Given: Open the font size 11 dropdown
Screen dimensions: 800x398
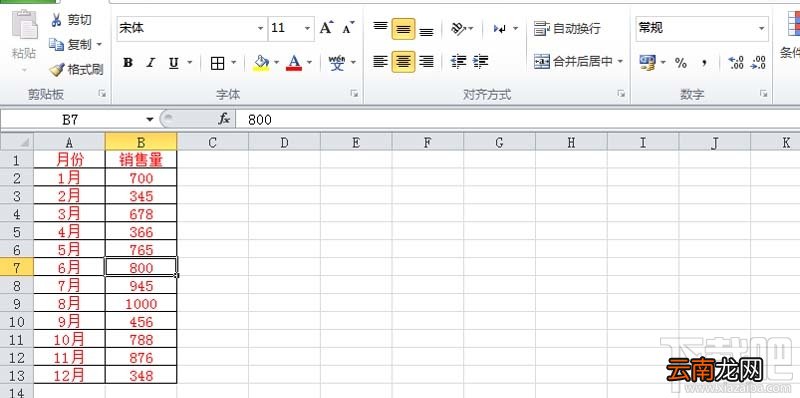Looking at the screenshot, I should click(308, 28).
